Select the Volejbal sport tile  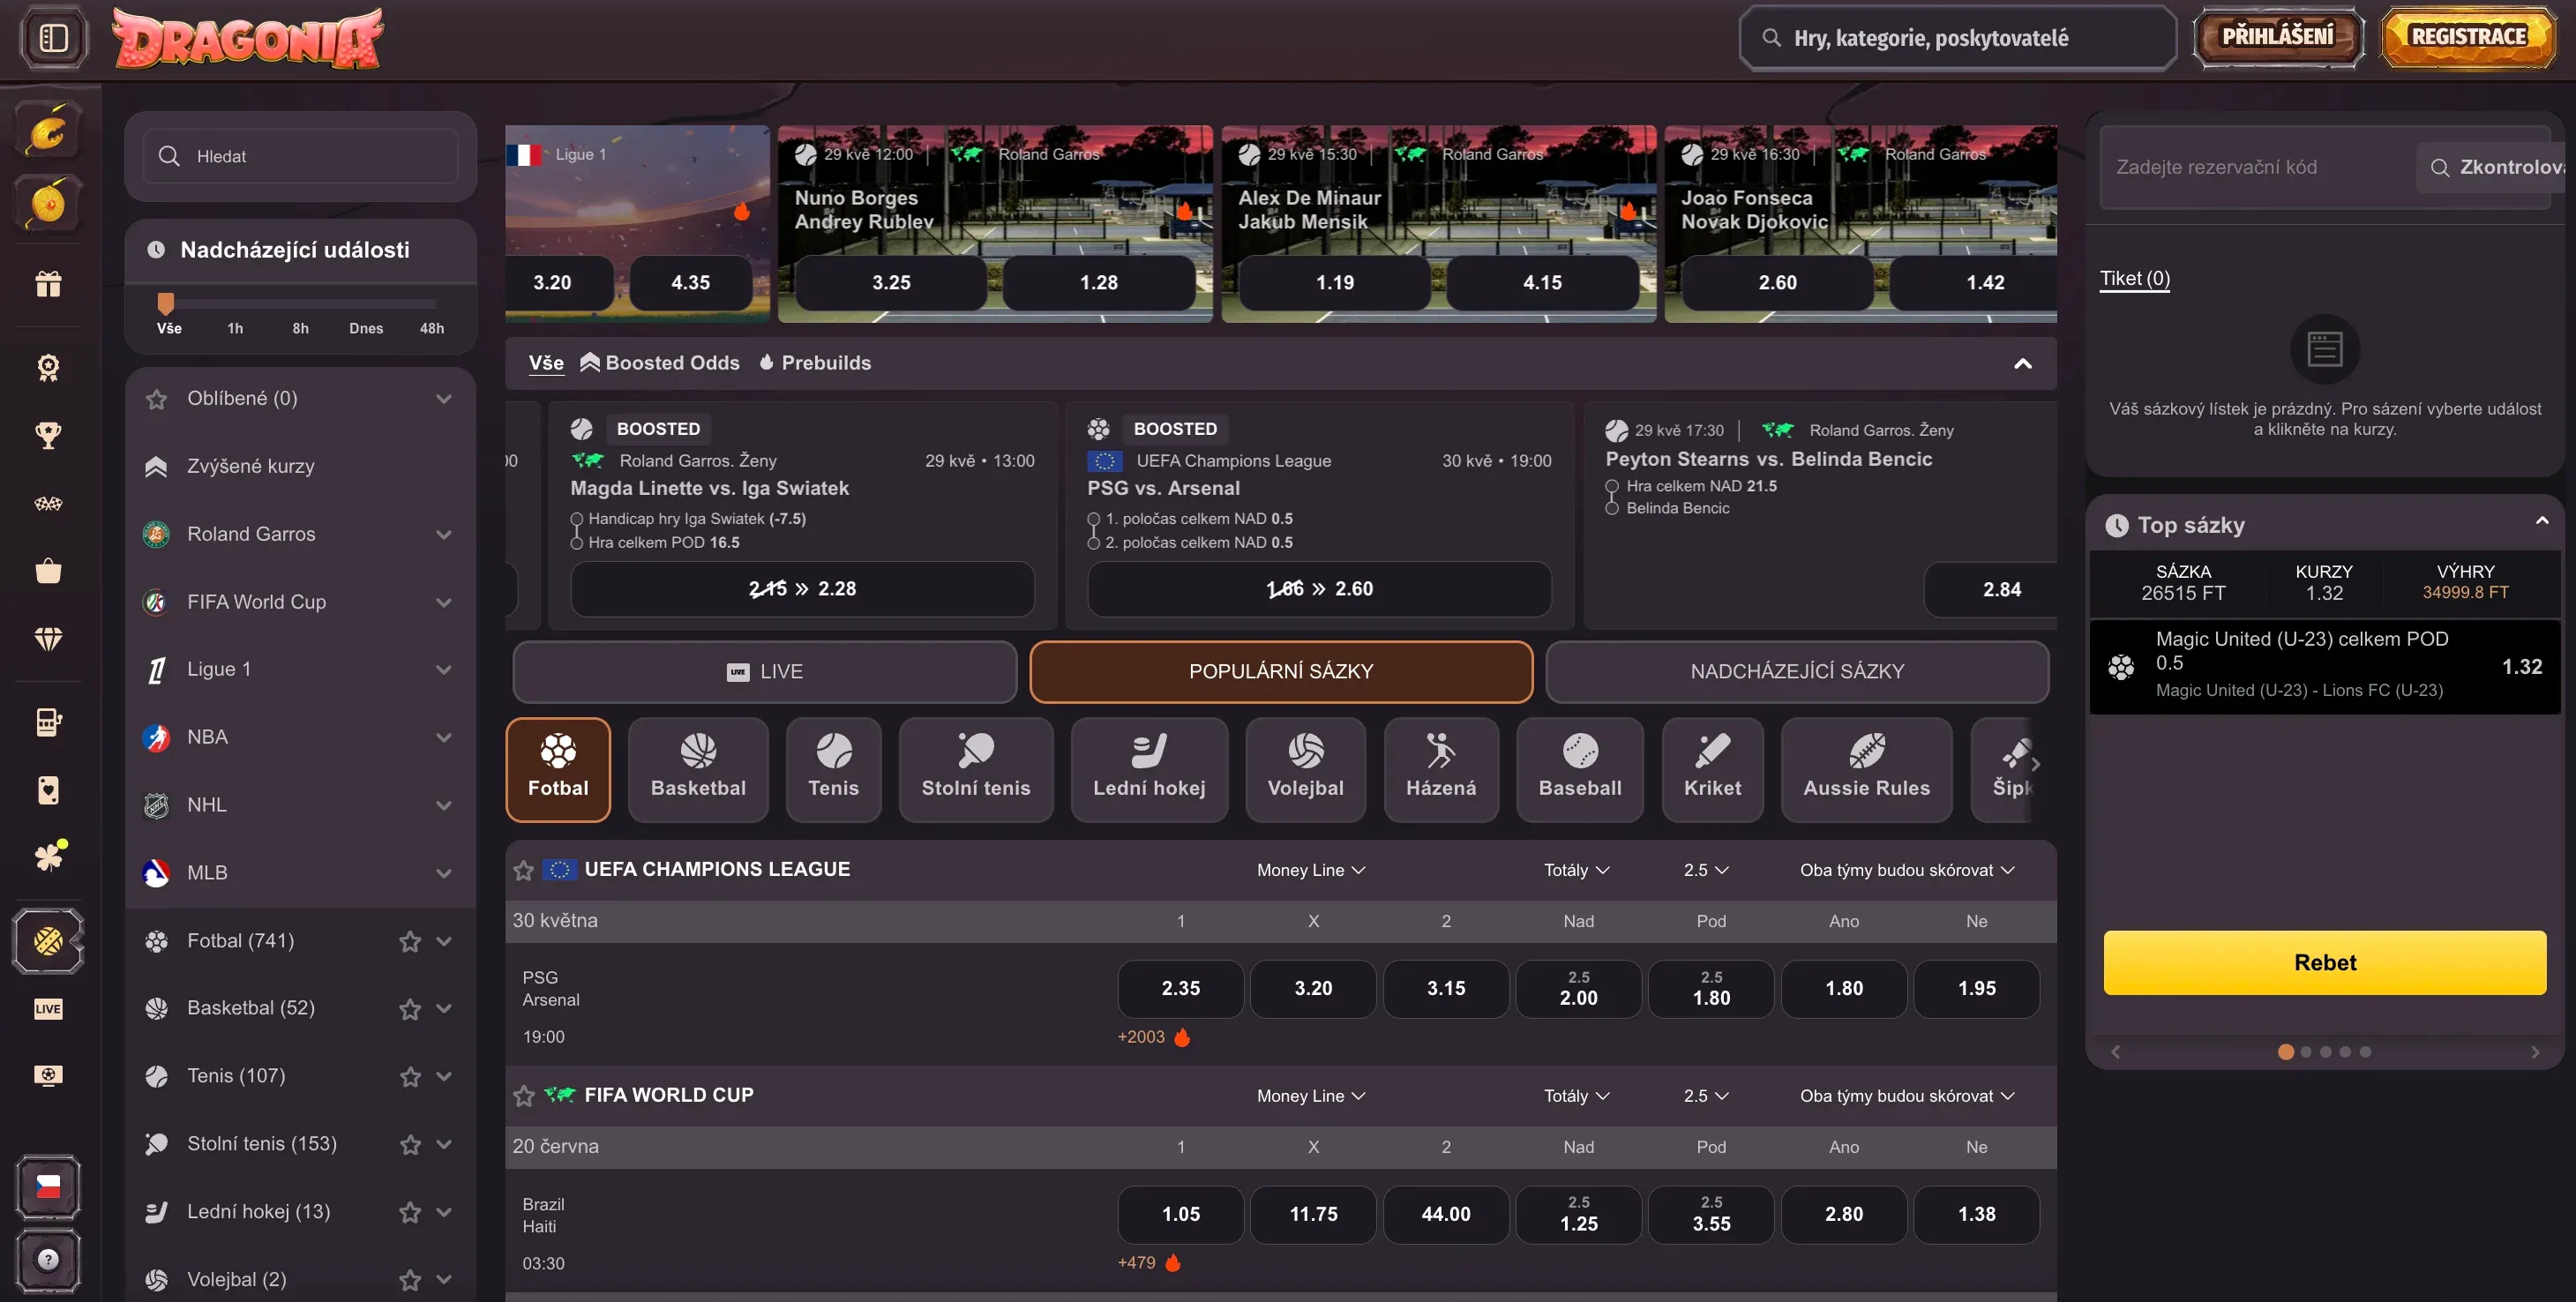1305,769
